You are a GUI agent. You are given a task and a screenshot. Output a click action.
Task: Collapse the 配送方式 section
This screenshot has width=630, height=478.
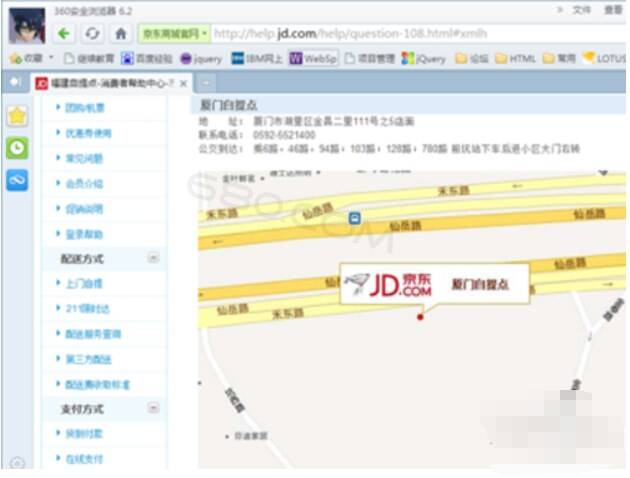tap(153, 257)
